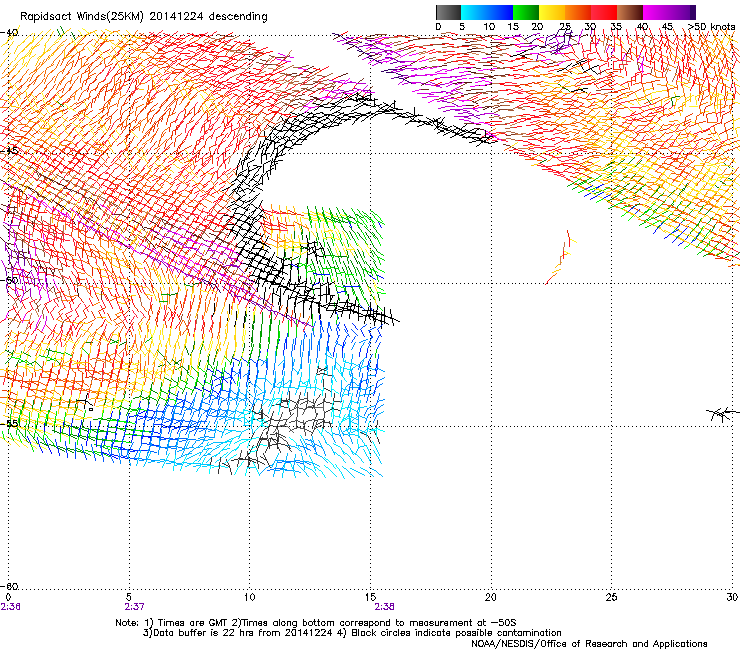Click the '20' label under the colorbar
The height and width of the screenshot is (650, 740).
[x=537, y=27]
